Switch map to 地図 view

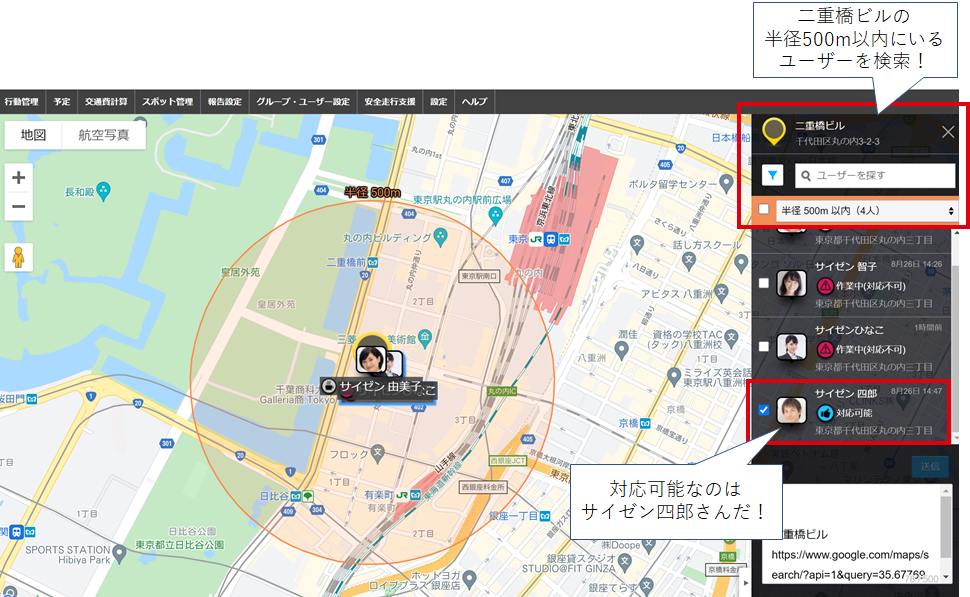pyautogui.click(x=33, y=135)
